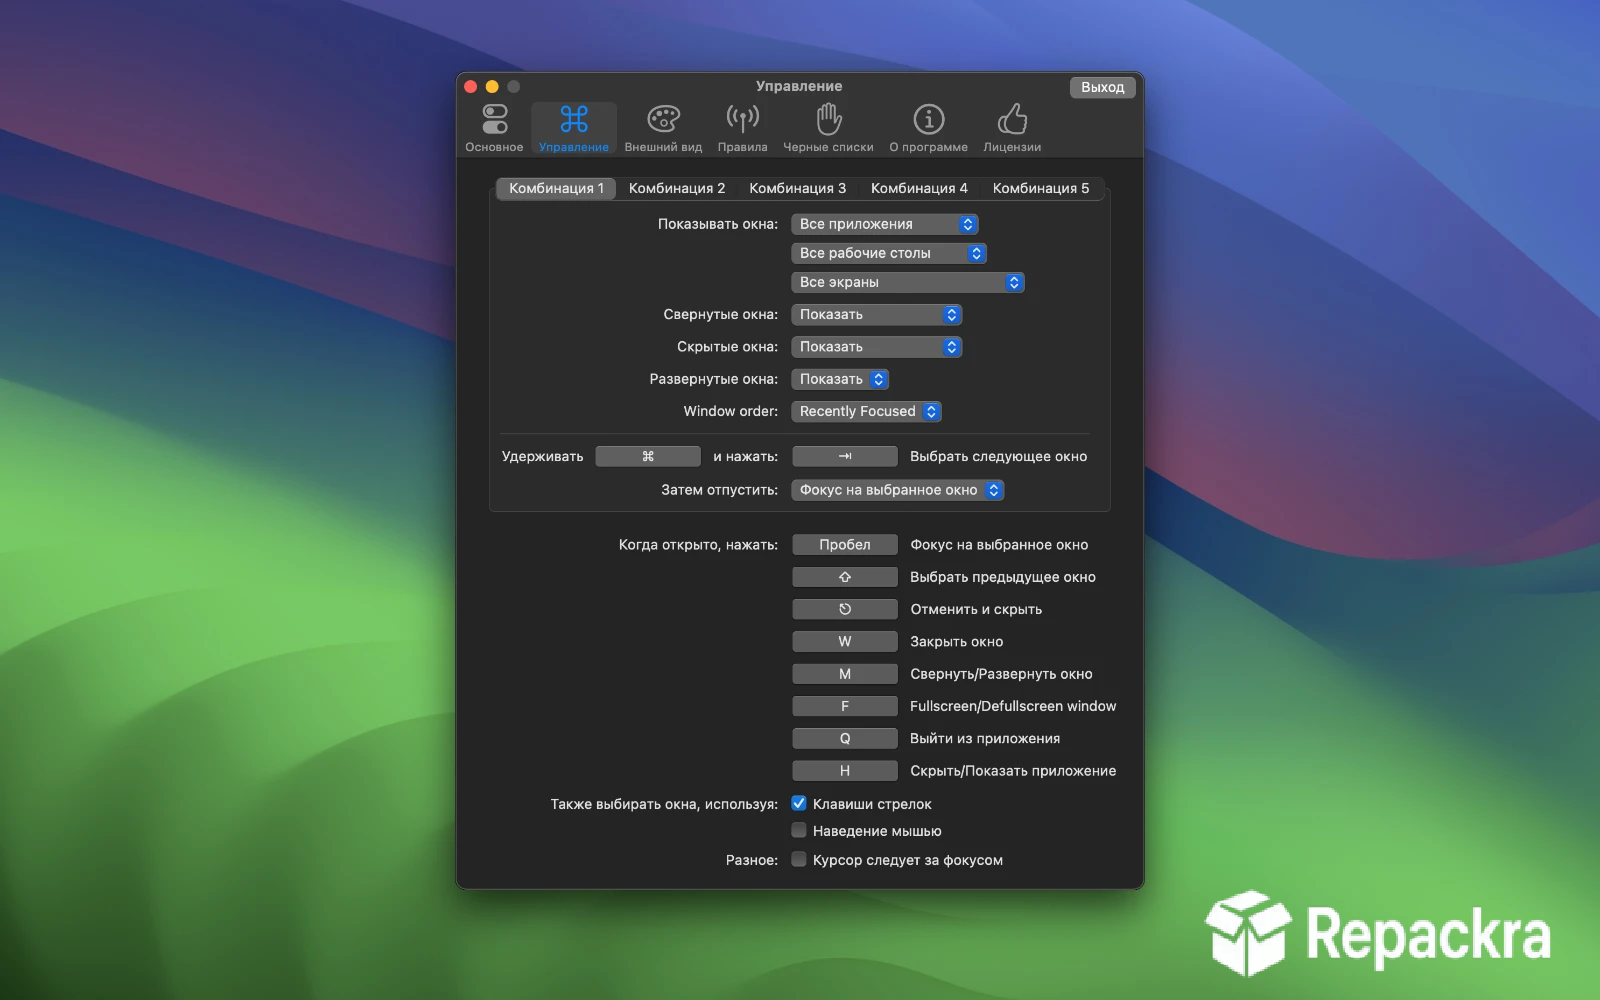Open the Скрытые окна dropdown

pos(877,347)
